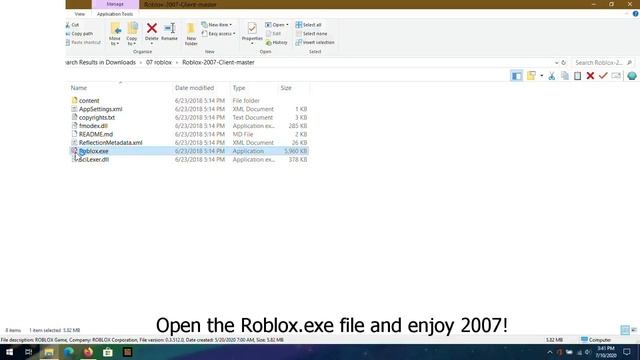The width and height of the screenshot is (640, 360).
Task: Click Search Results in Downloads breadcrumb
Action: [x=100, y=62]
